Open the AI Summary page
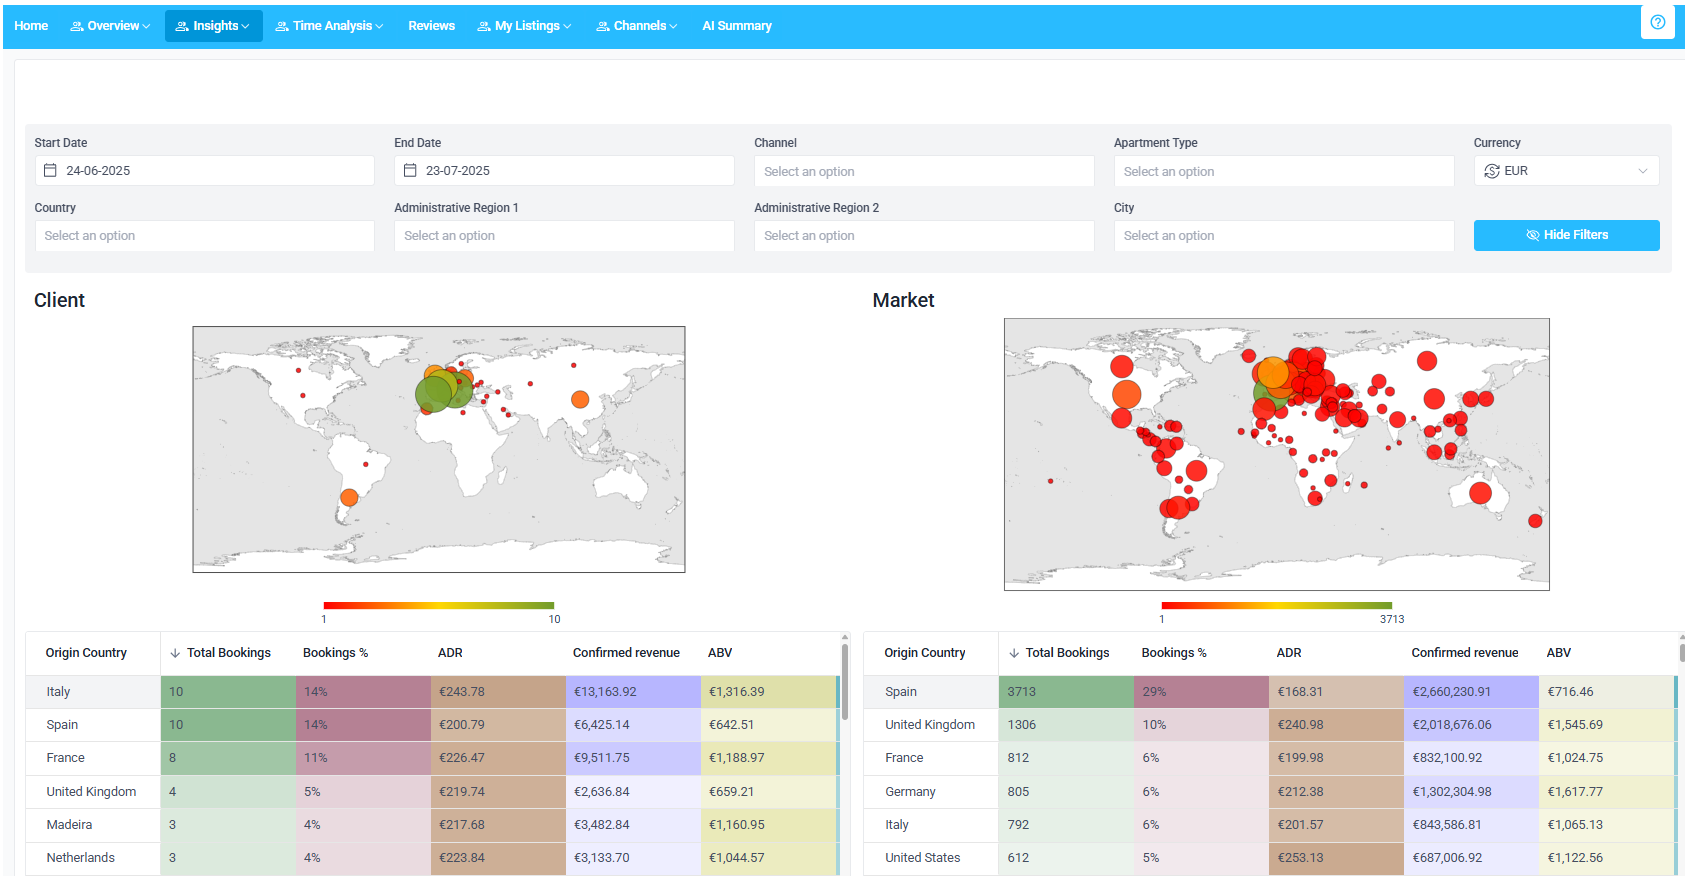Screen dimensions: 1685x876 (737, 26)
